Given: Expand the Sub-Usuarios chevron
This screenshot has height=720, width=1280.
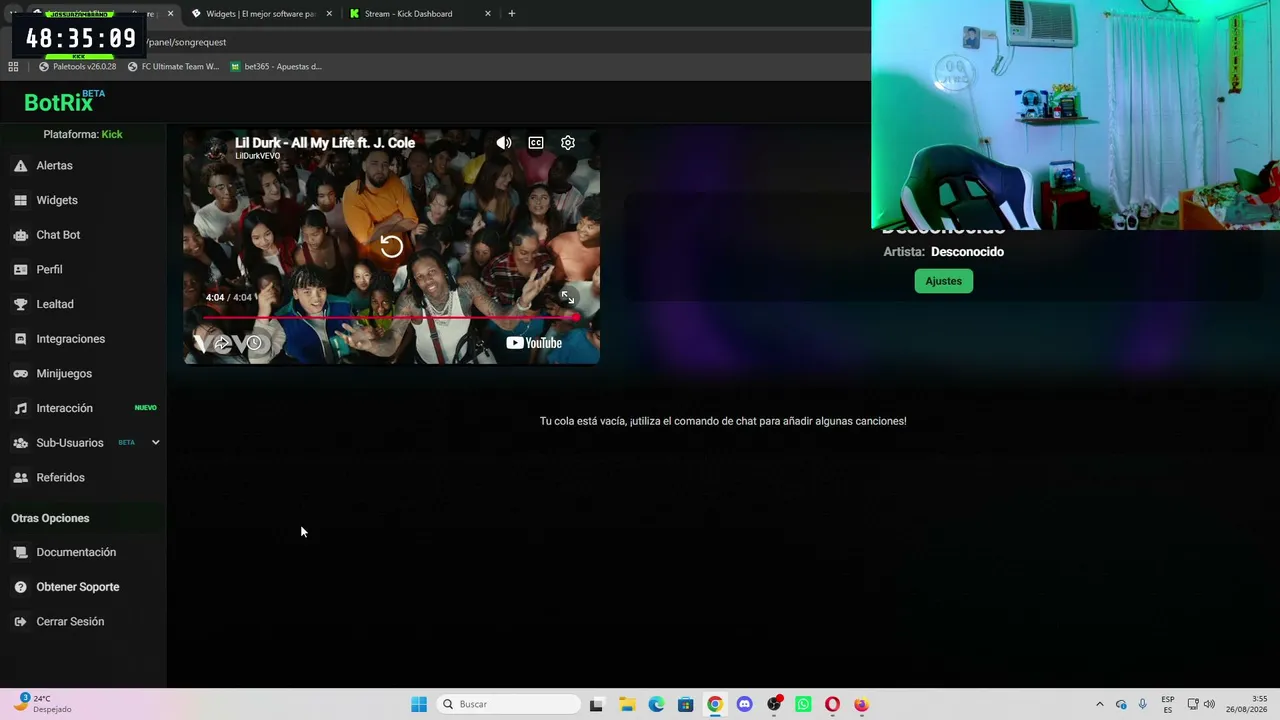Looking at the screenshot, I should (155, 443).
